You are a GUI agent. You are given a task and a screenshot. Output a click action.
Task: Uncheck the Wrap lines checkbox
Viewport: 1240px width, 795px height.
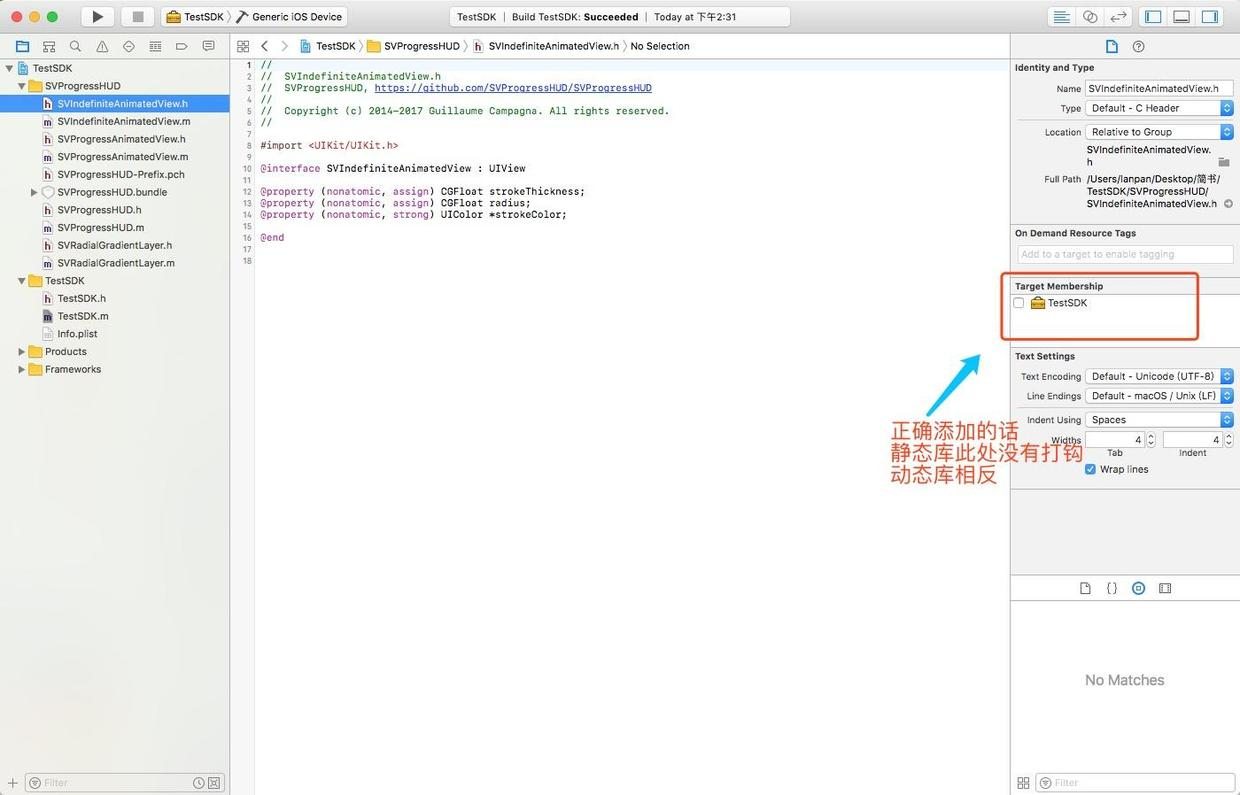point(1090,469)
